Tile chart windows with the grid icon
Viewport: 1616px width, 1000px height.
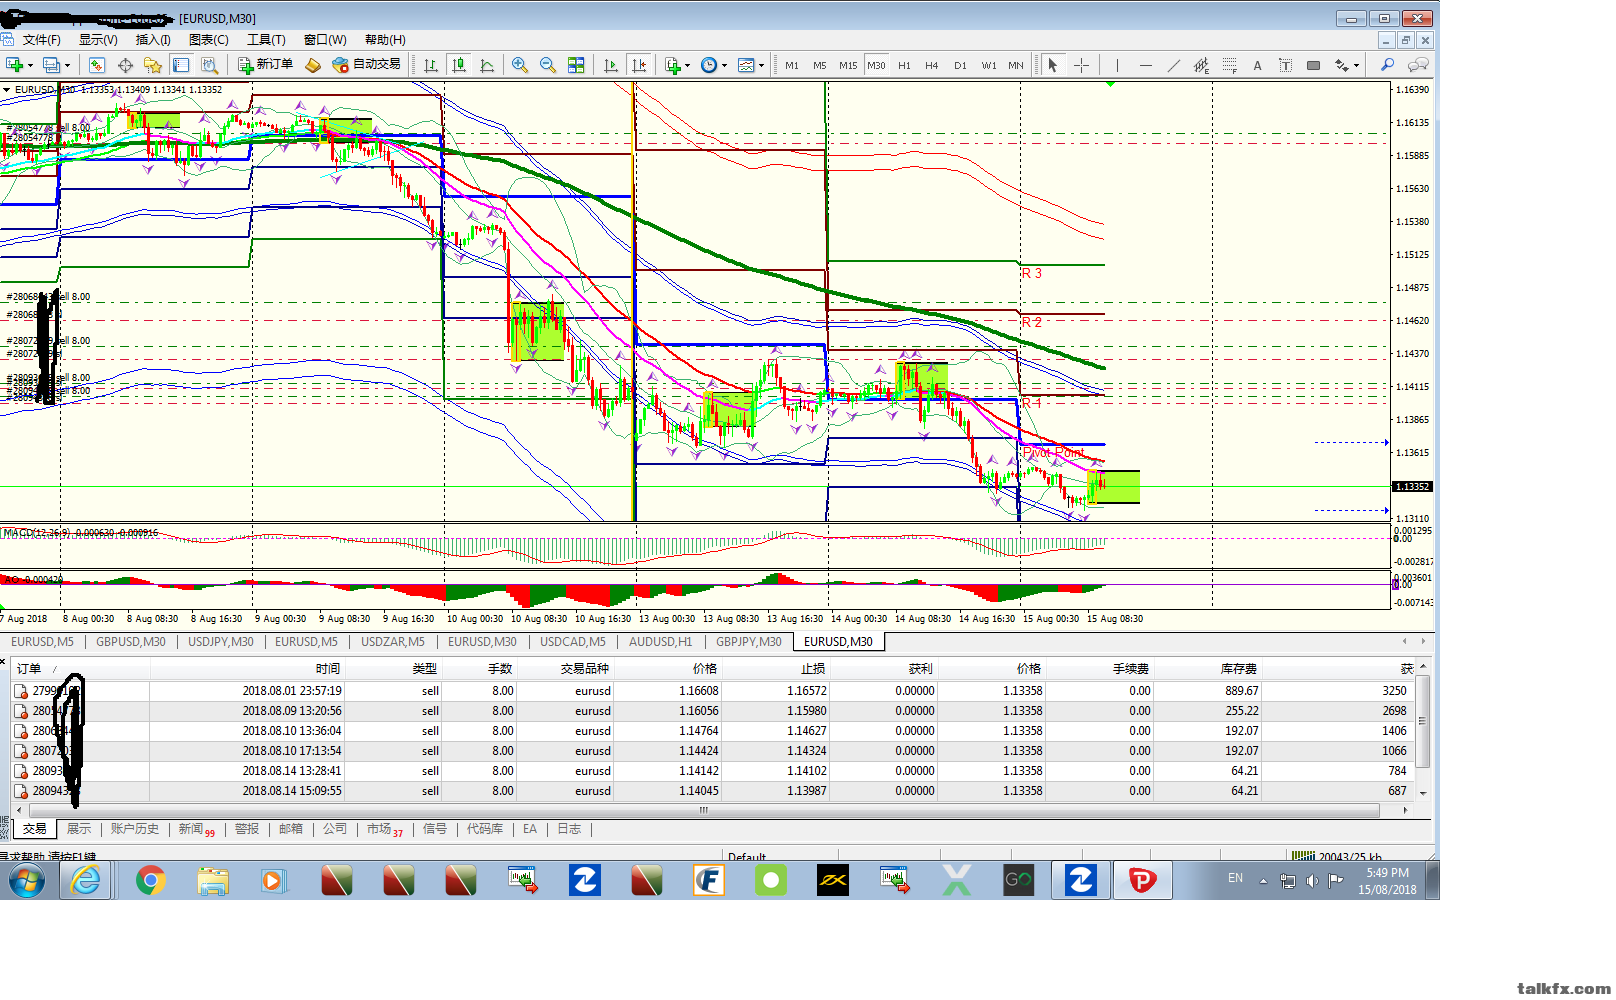[x=576, y=65]
